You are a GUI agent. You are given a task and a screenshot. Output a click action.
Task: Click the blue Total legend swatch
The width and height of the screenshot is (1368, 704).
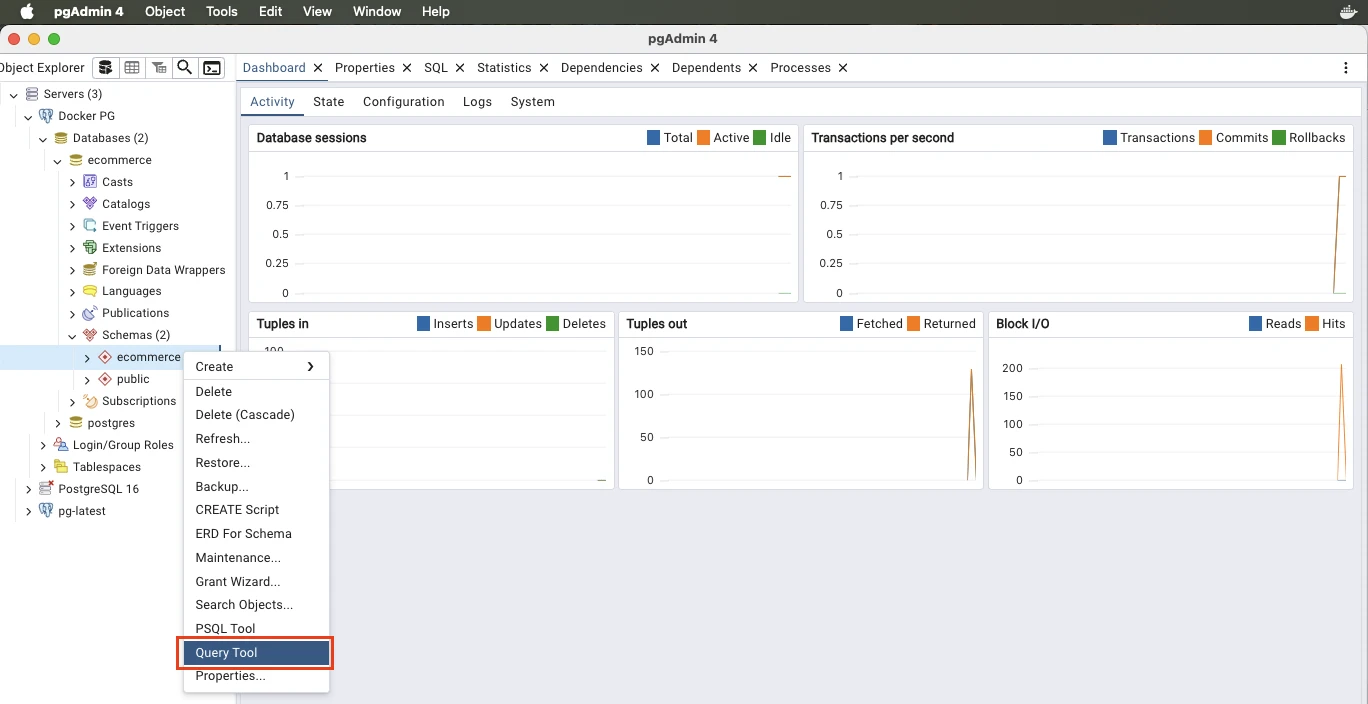(654, 138)
